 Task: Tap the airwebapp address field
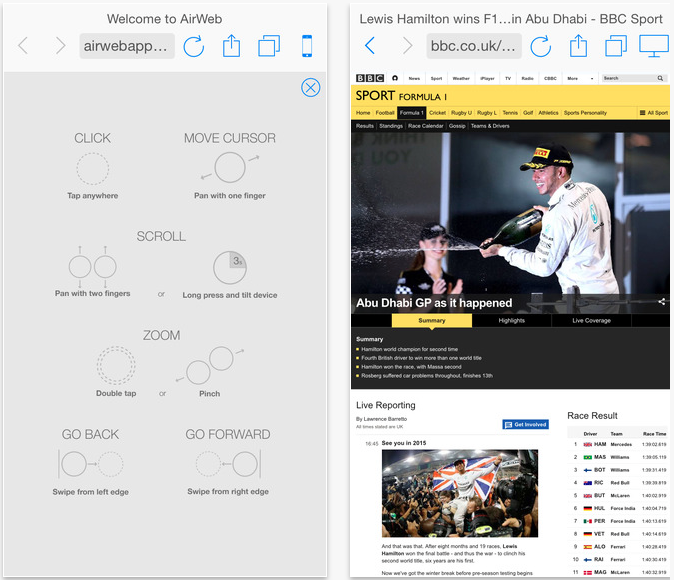(x=127, y=46)
